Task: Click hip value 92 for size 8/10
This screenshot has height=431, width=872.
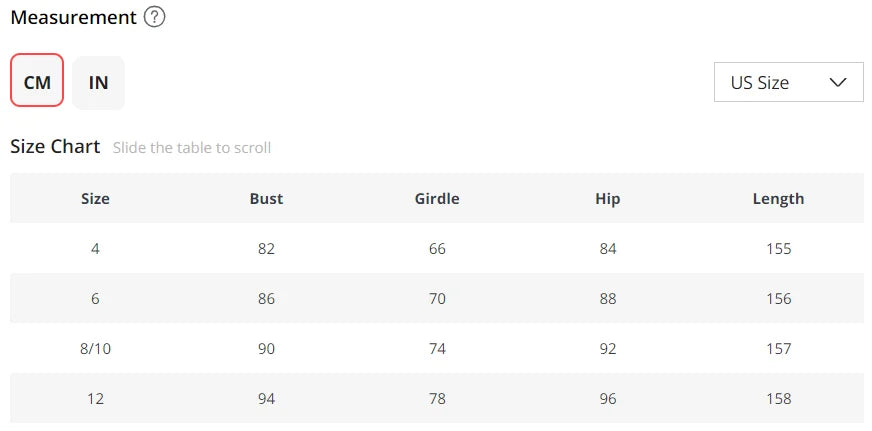Action: point(607,348)
